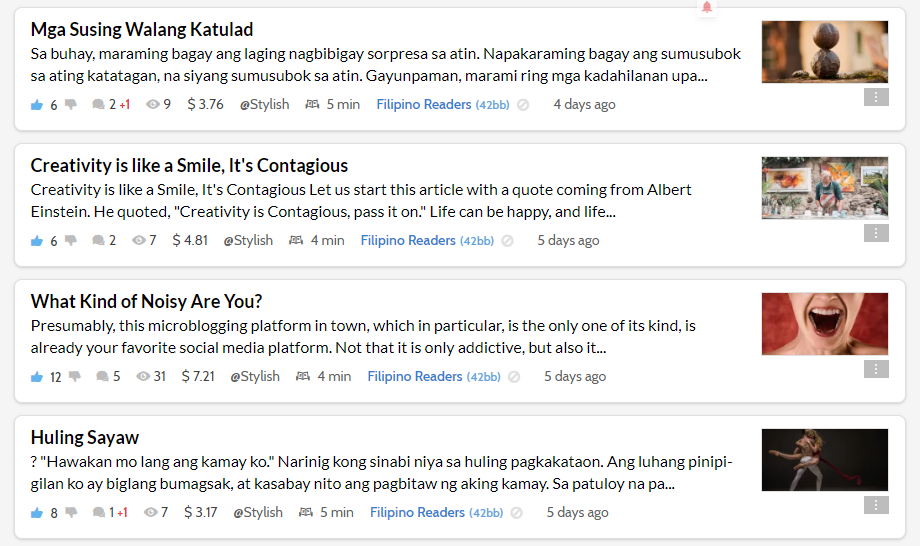Image resolution: width=920 pixels, height=546 pixels.
Task: Click thumbs up on Huling Sayaw post
Action: pyautogui.click(x=37, y=513)
